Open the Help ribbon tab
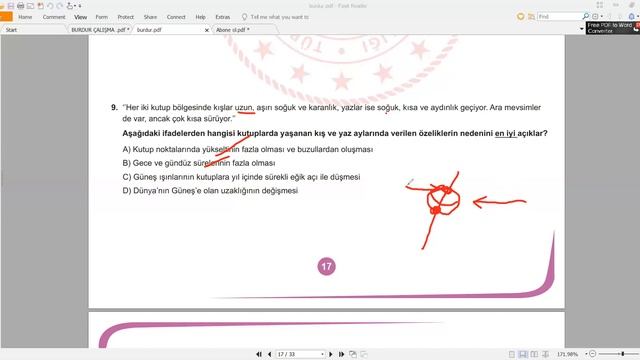 pyautogui.click(x=200, y=17)
